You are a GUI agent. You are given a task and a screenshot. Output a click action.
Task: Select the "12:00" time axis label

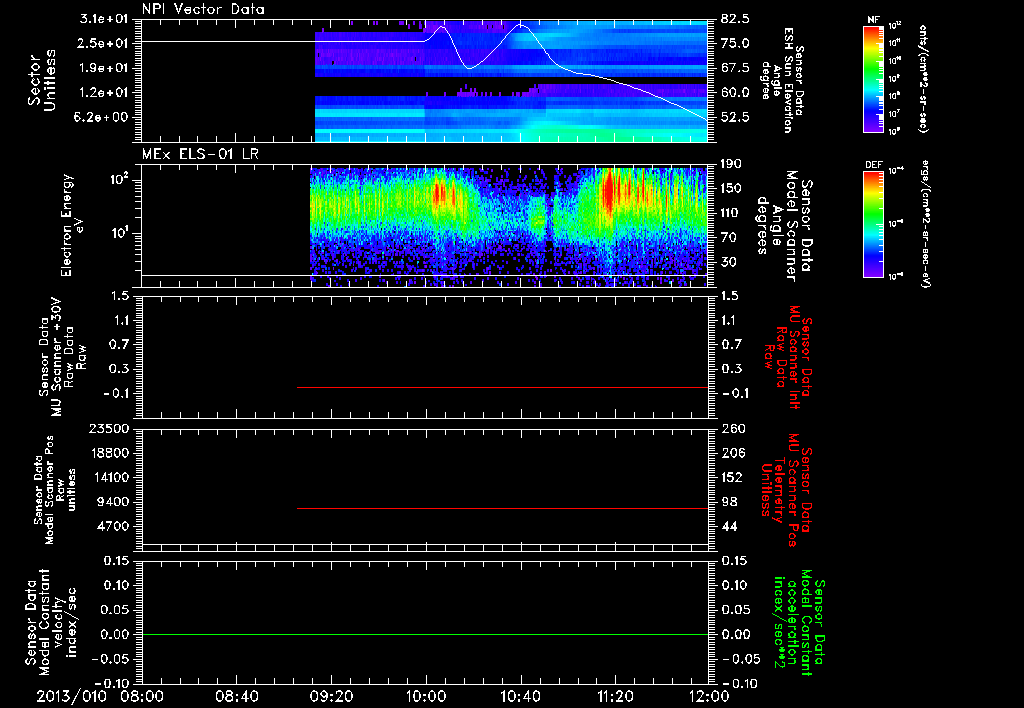(x=709, y=696)
